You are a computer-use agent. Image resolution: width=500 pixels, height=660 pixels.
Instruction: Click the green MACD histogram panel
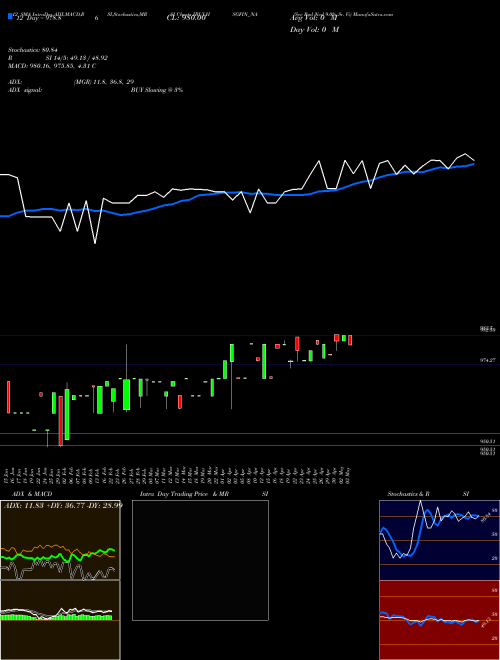(x=60, y=620)
